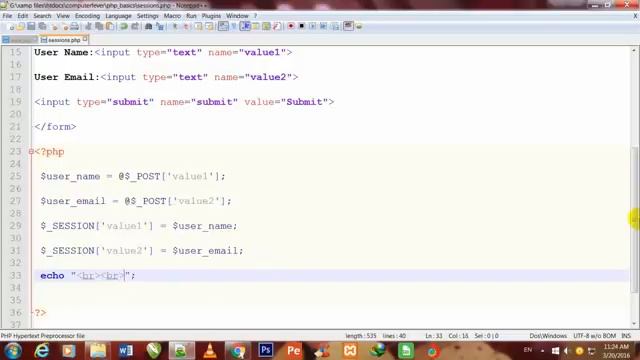This screenshot has height=360, width=640.
Task: Open the Function List panel icon
Action: pyautogui.click(x=277, y=27)
